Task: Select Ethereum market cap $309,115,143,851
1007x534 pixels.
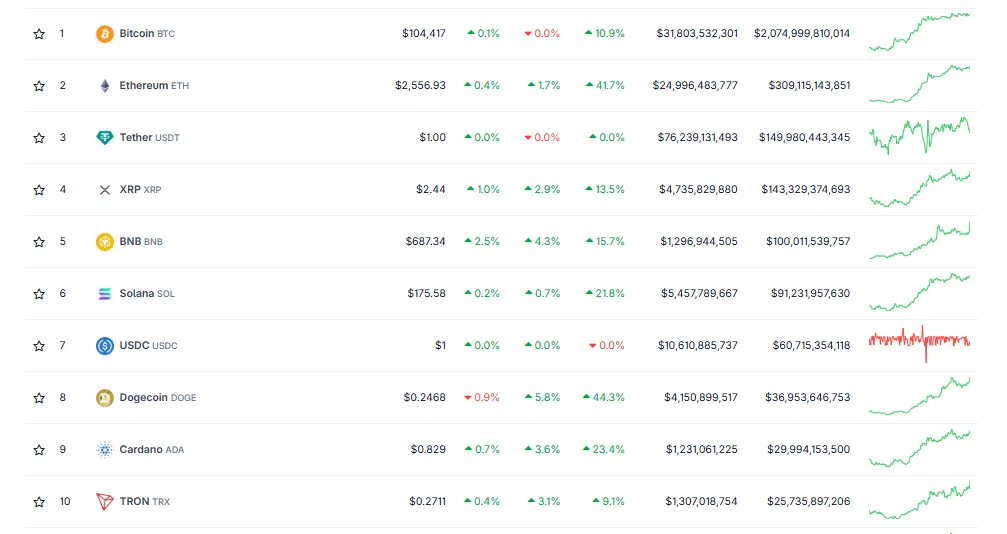Action: click(810, 85)
